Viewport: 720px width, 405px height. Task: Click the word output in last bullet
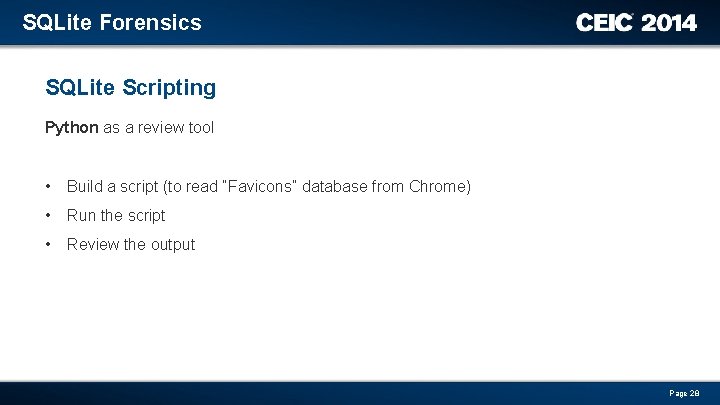(x=173, y=245)
